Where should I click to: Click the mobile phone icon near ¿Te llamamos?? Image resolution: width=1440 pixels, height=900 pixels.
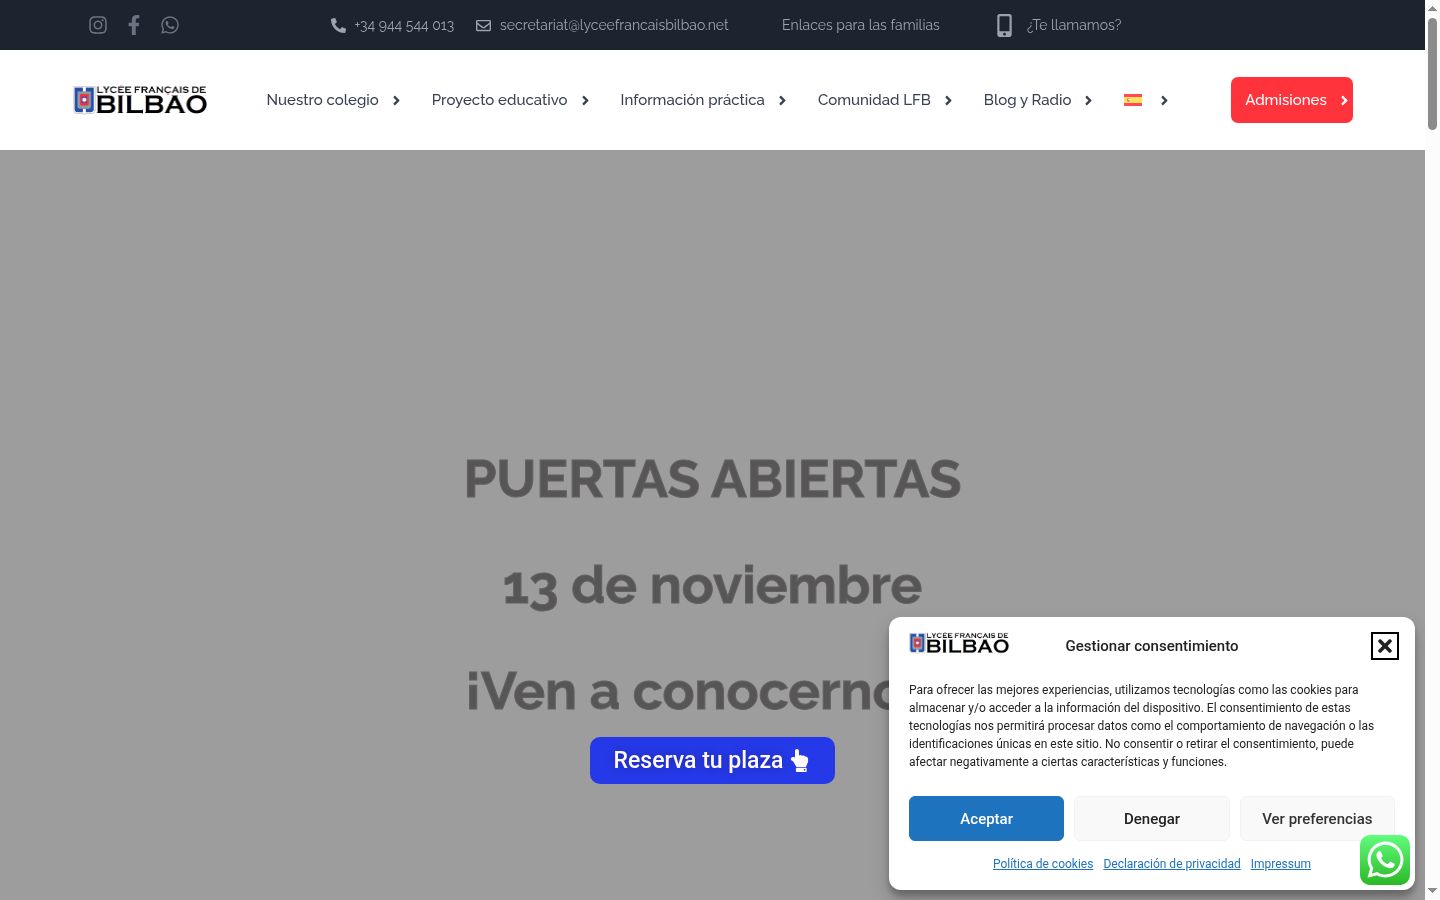coord(1005,25)
